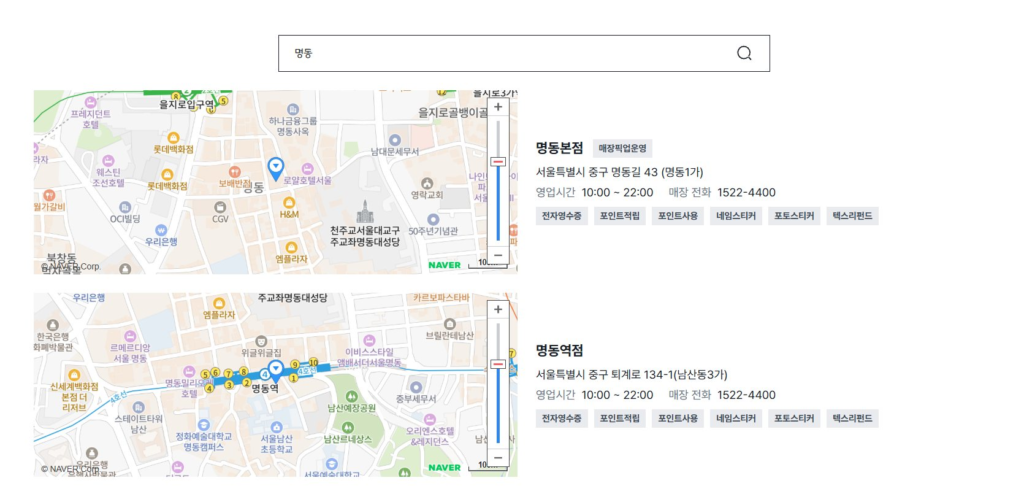
Task: Click the 우리은행 marker on upper map
Action: [x=161, y=230]
